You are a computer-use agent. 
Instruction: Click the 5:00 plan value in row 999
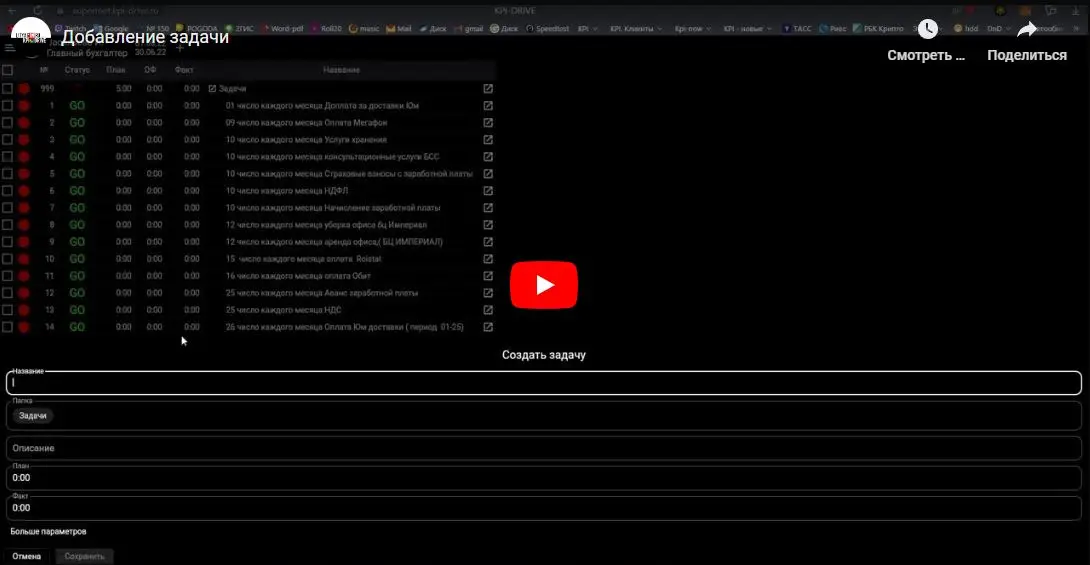[124, 89]
